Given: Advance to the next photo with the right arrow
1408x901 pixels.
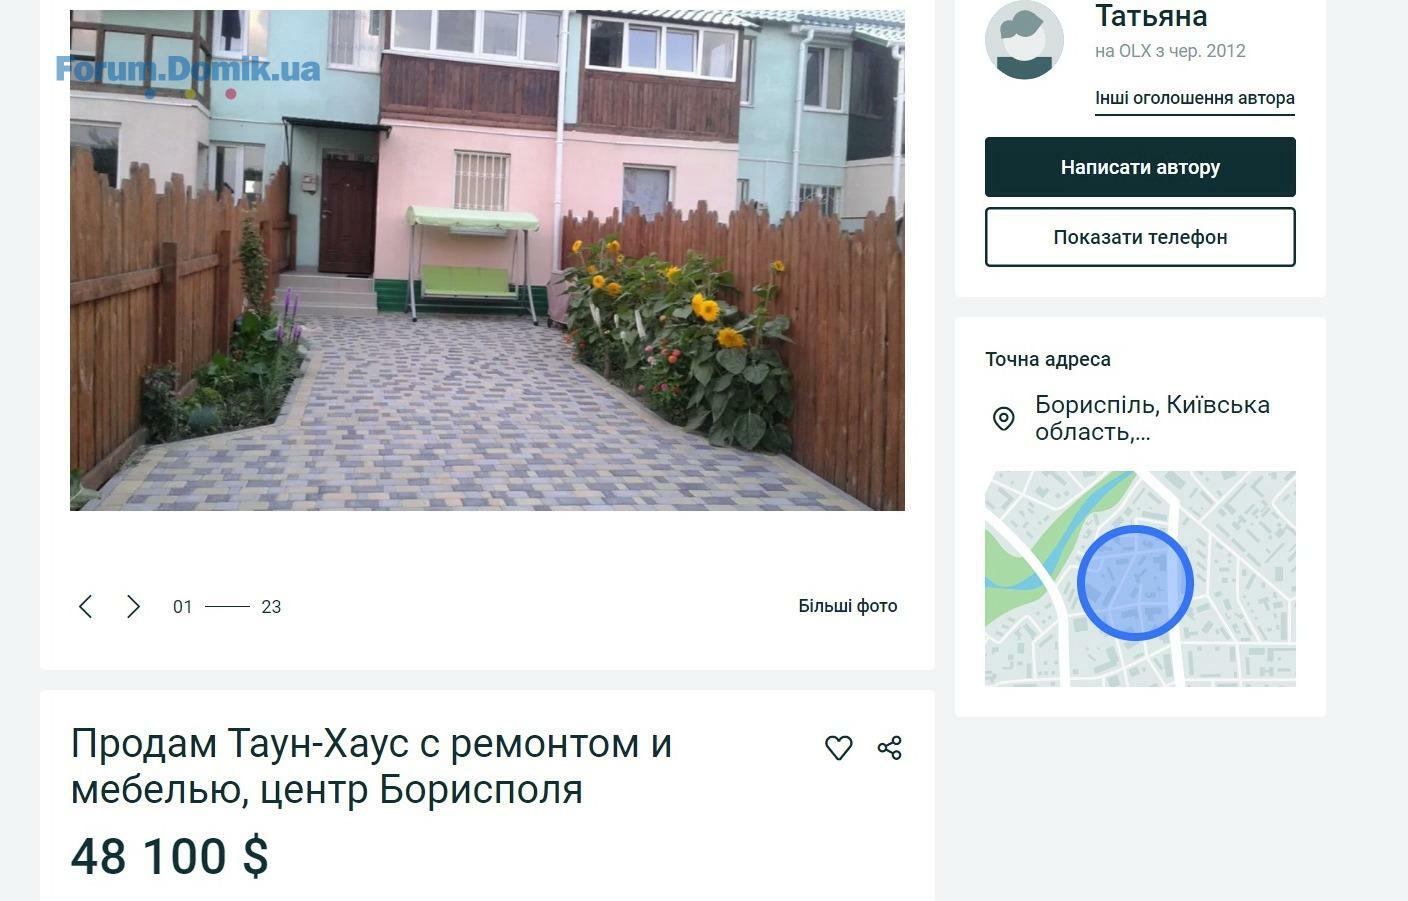Looking at the screenshot, I should [x=133, y=606].
